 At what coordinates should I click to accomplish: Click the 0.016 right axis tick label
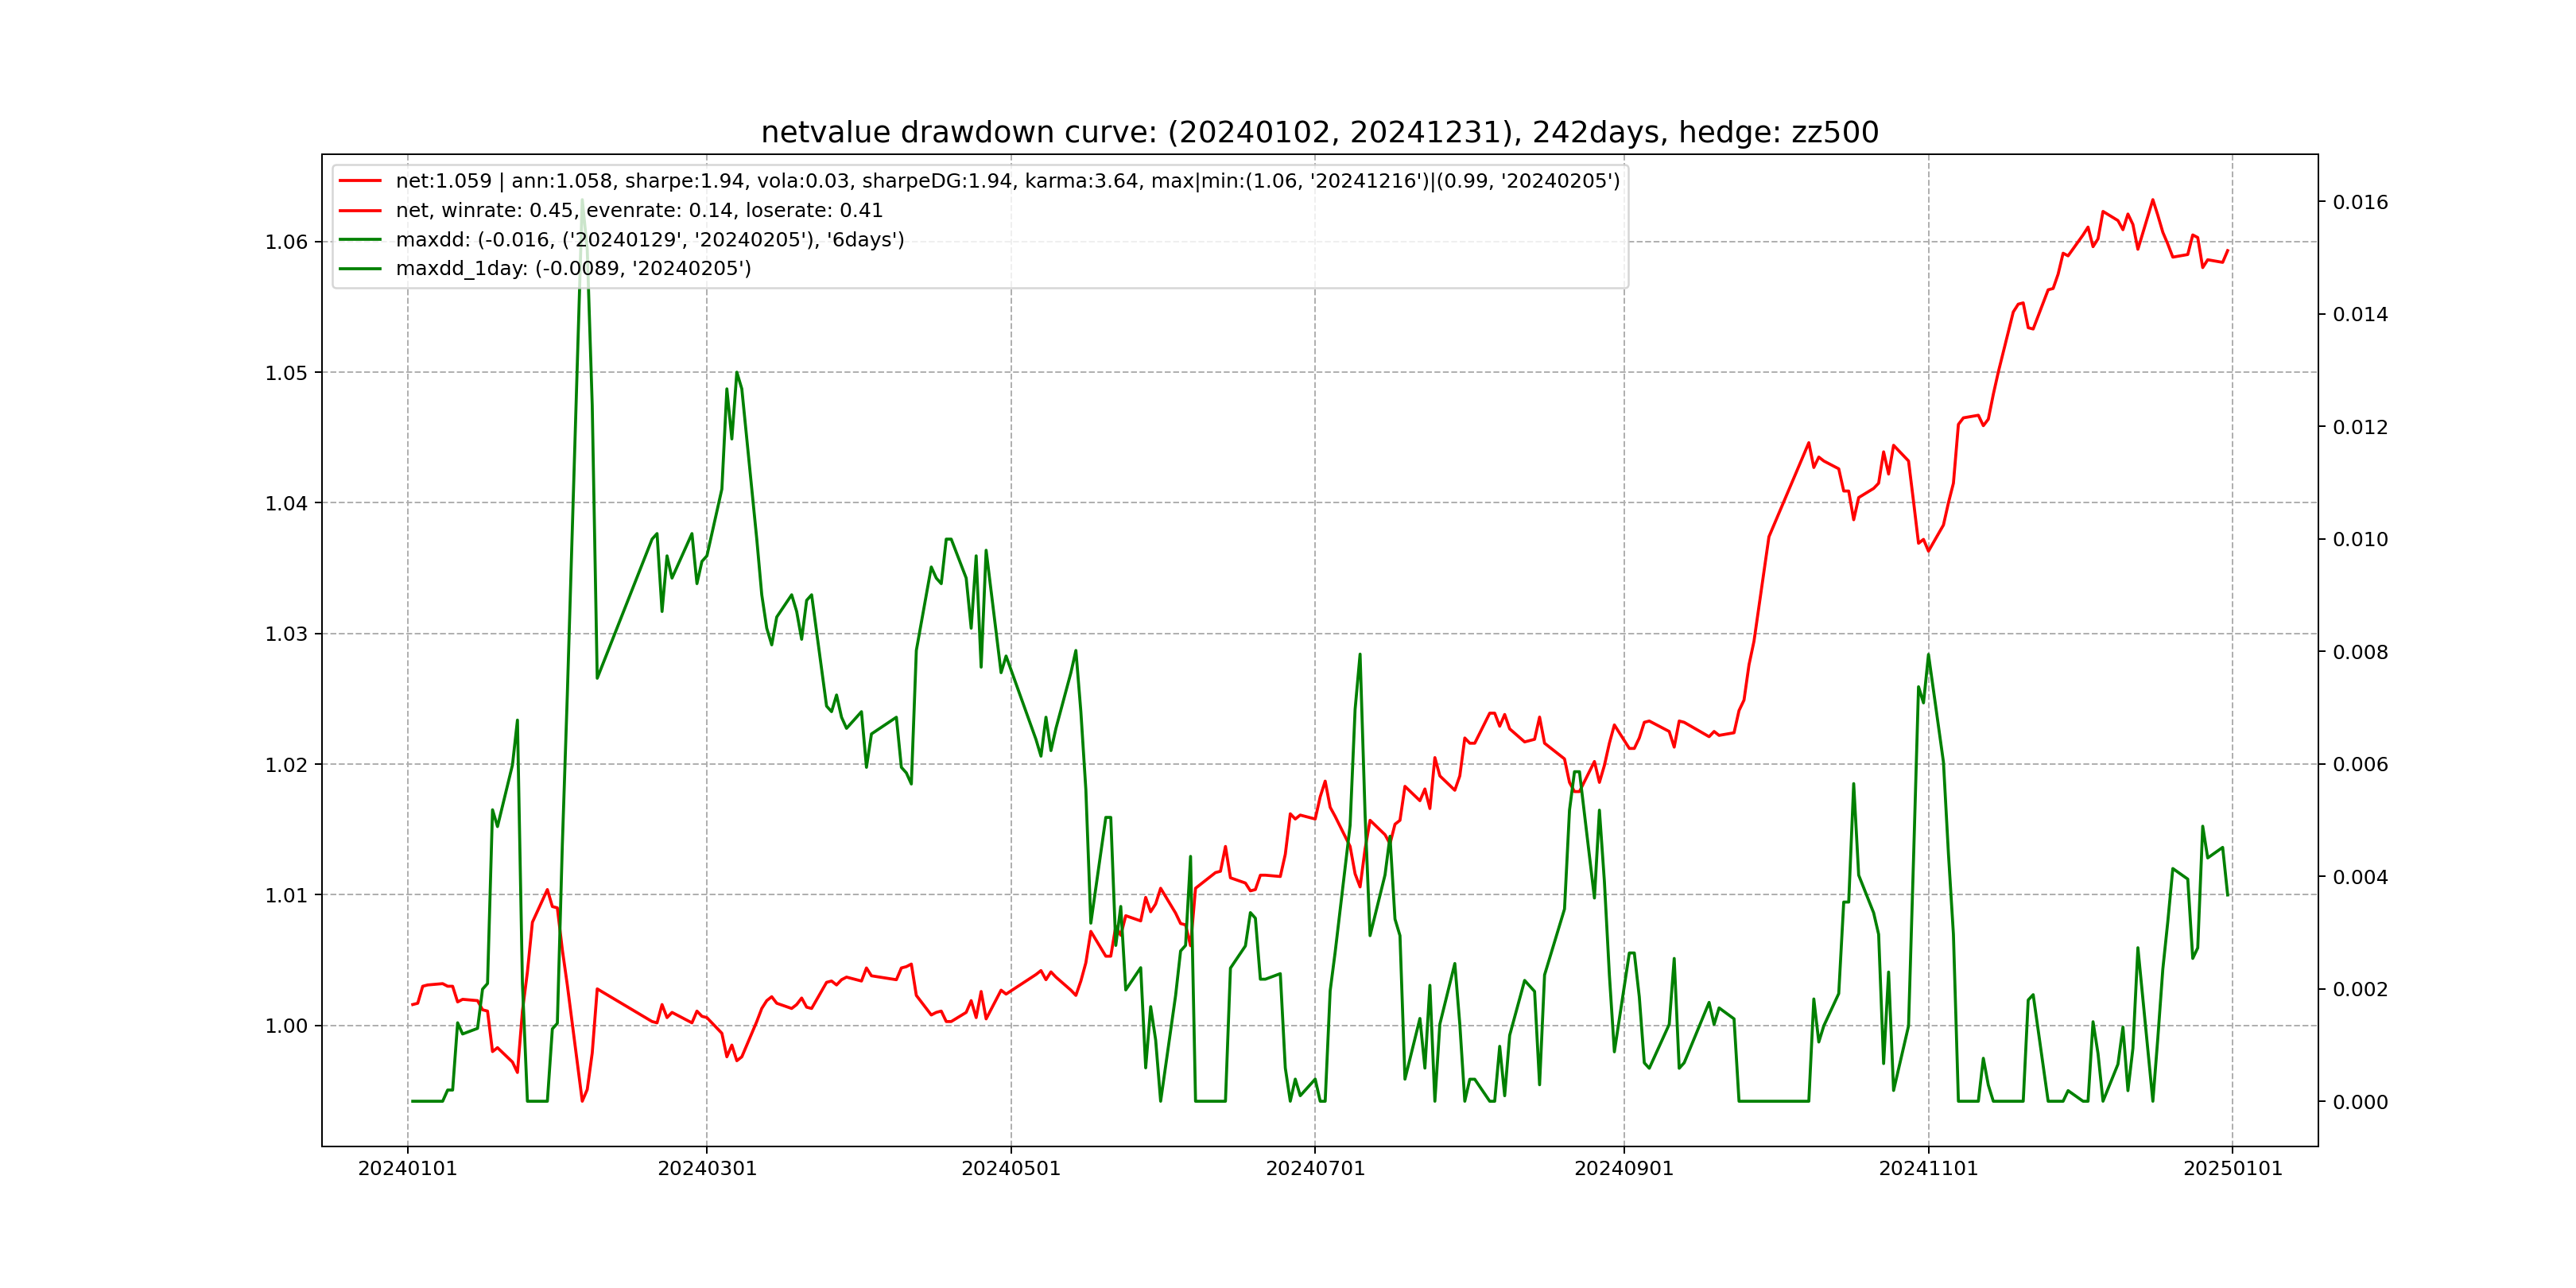[2360, 202]
